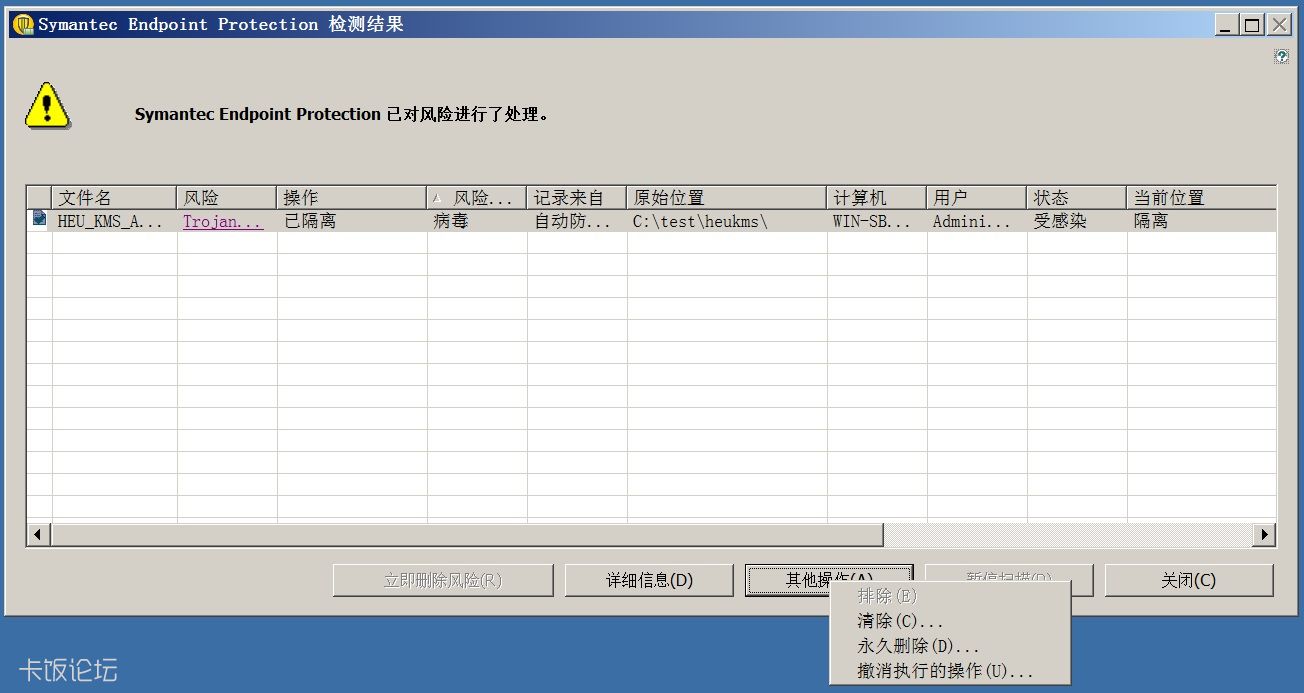Click the file icon beside HEU_KMS_A row
The width and height of the screenshot is (1304, 693).
(x=39, y=219)
